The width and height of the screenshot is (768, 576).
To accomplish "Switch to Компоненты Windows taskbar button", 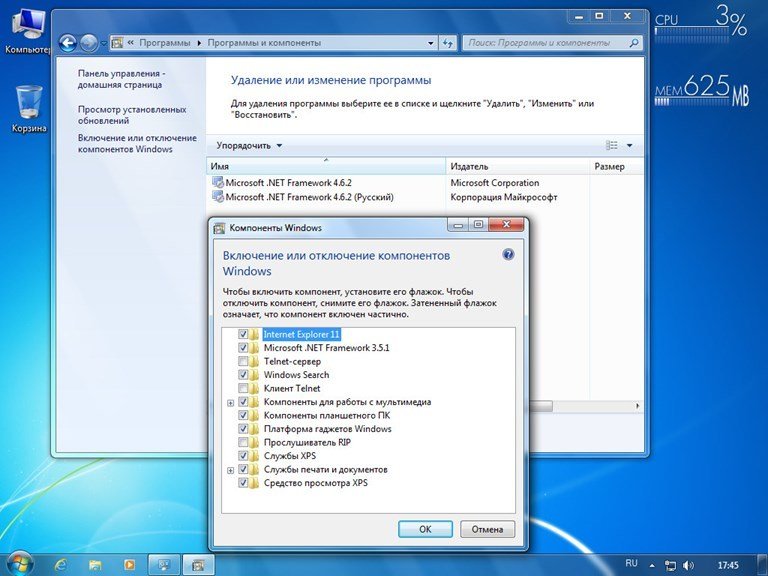I will pos(198,565).
